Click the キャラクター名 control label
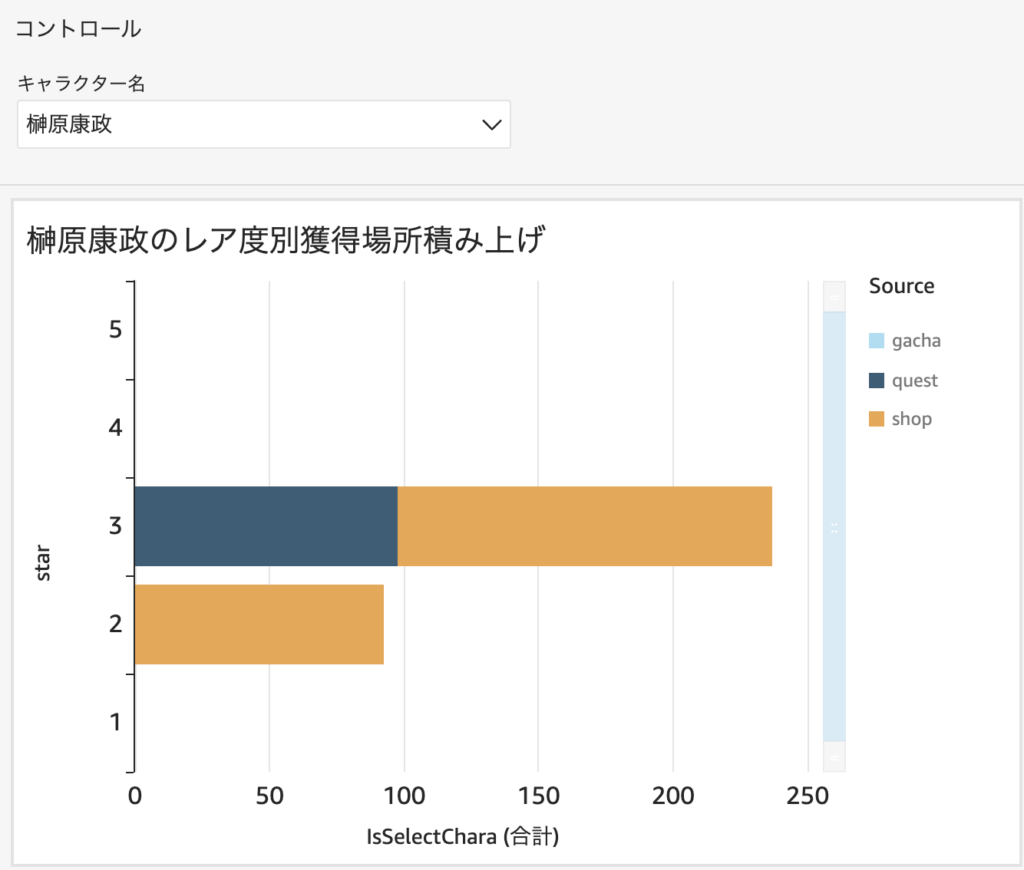Screen dimensions: 1024x870 (x=82, y=83)
